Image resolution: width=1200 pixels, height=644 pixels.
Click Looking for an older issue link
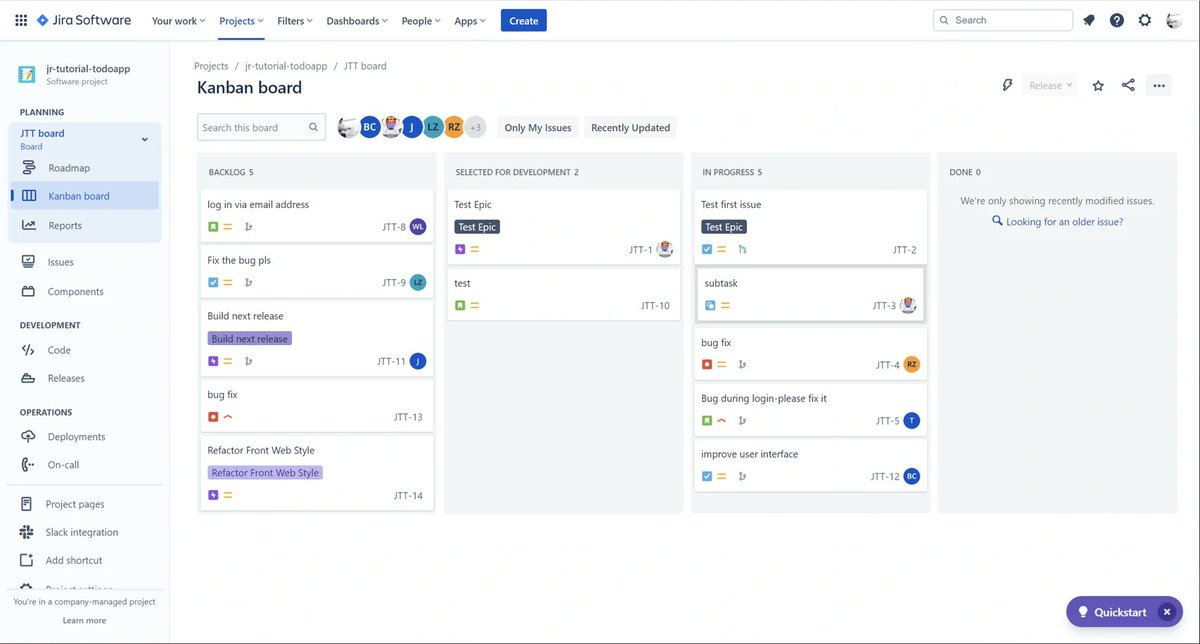coord(1064,221)
